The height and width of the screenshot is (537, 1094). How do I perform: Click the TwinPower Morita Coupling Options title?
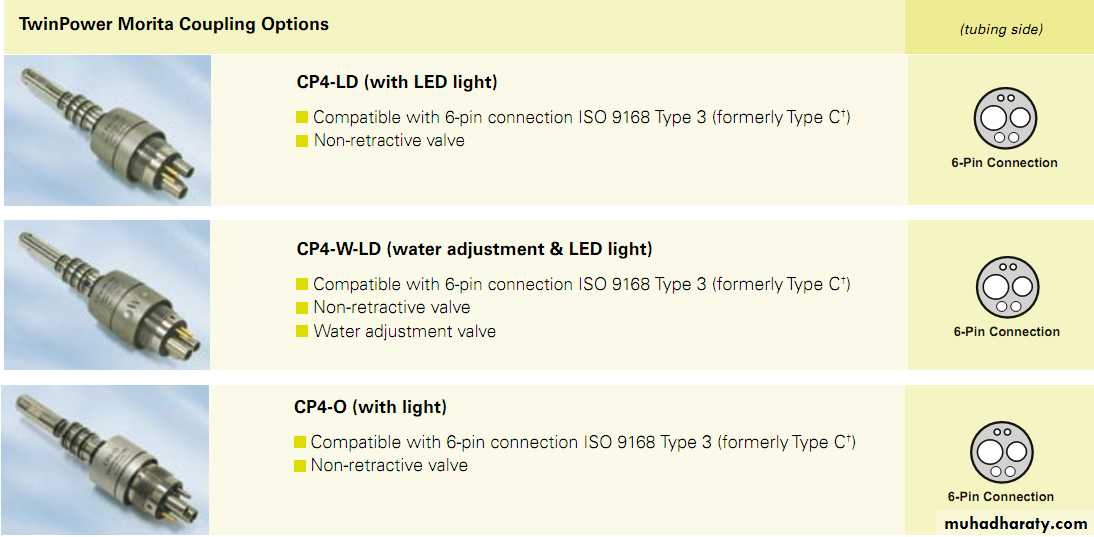tap(174, 24)
